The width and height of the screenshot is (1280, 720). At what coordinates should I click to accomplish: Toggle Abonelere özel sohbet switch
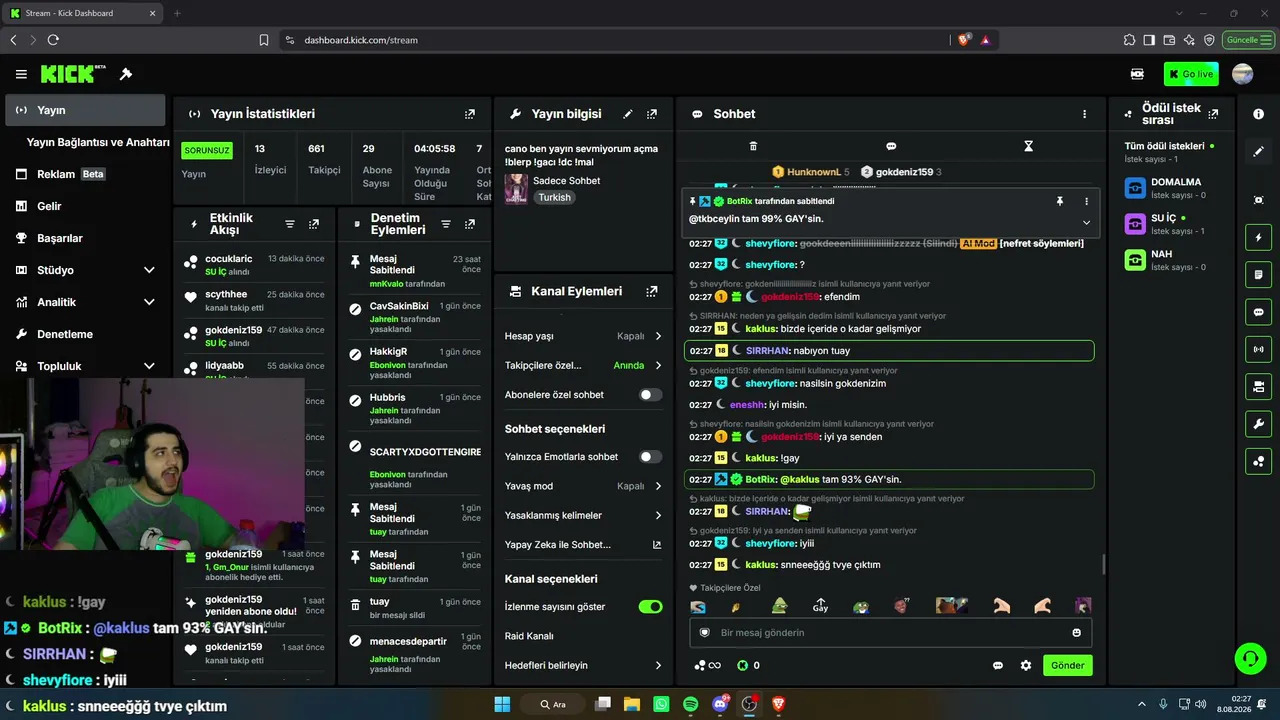coord(651,395)
